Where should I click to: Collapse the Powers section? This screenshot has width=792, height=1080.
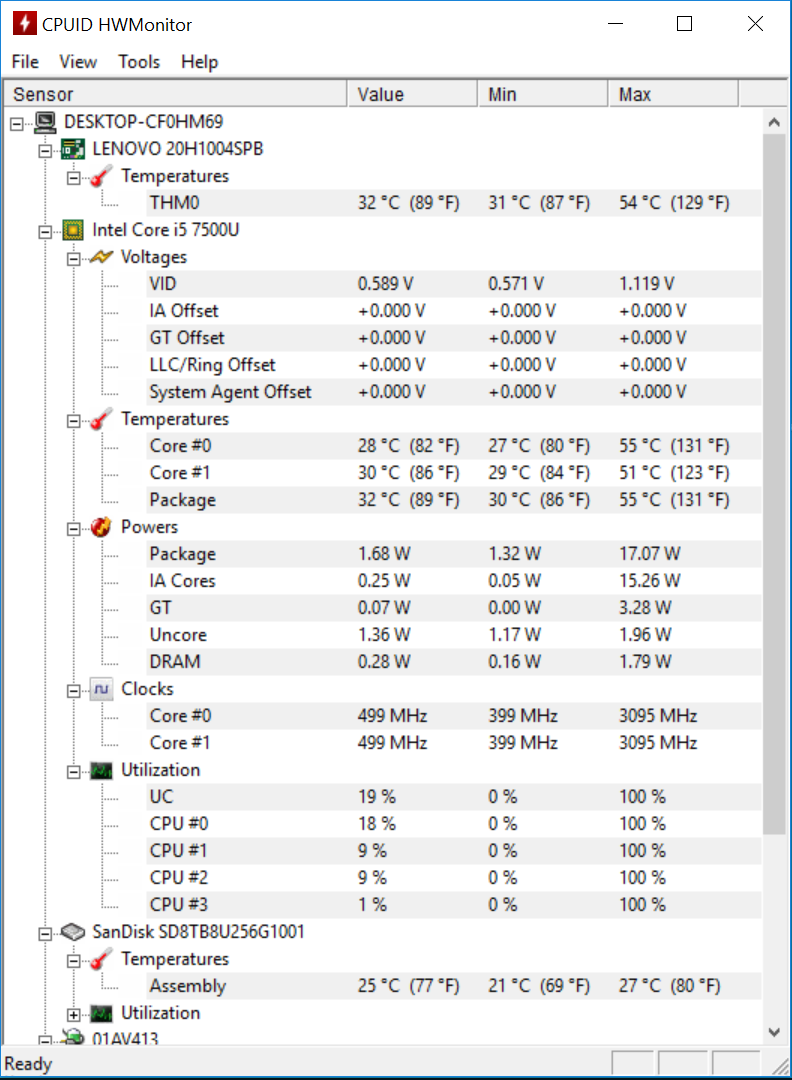[74, 529]
